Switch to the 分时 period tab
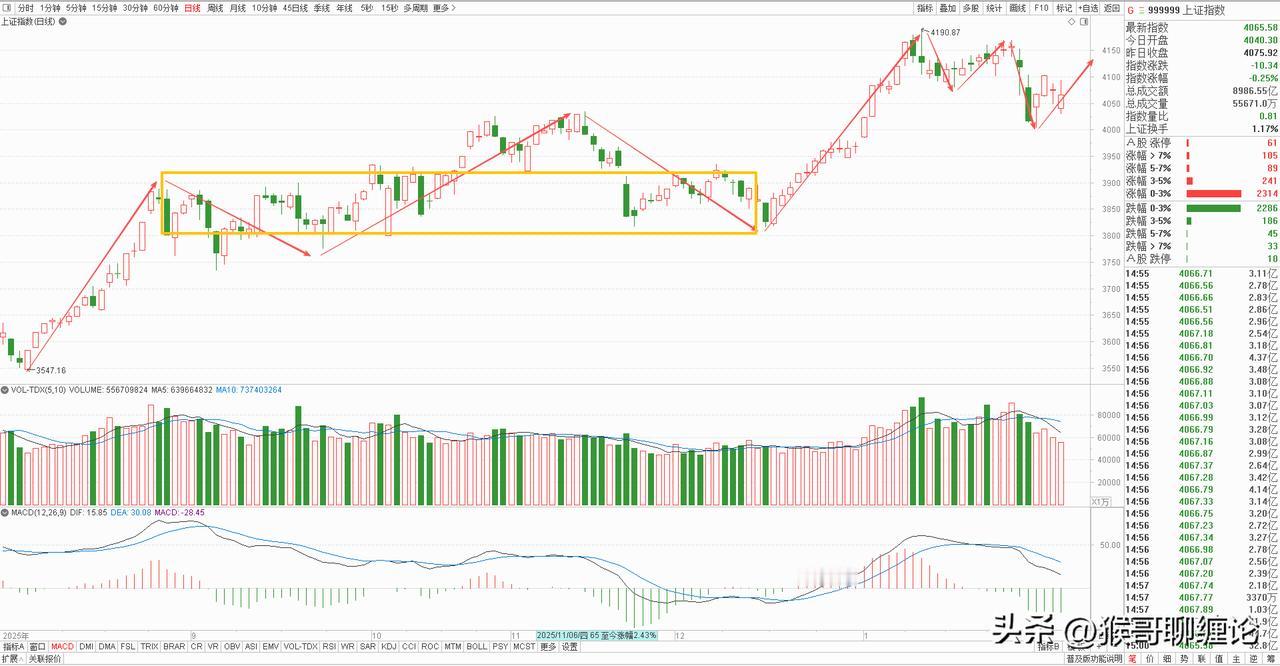1280x666 pixels. [25, 8]
